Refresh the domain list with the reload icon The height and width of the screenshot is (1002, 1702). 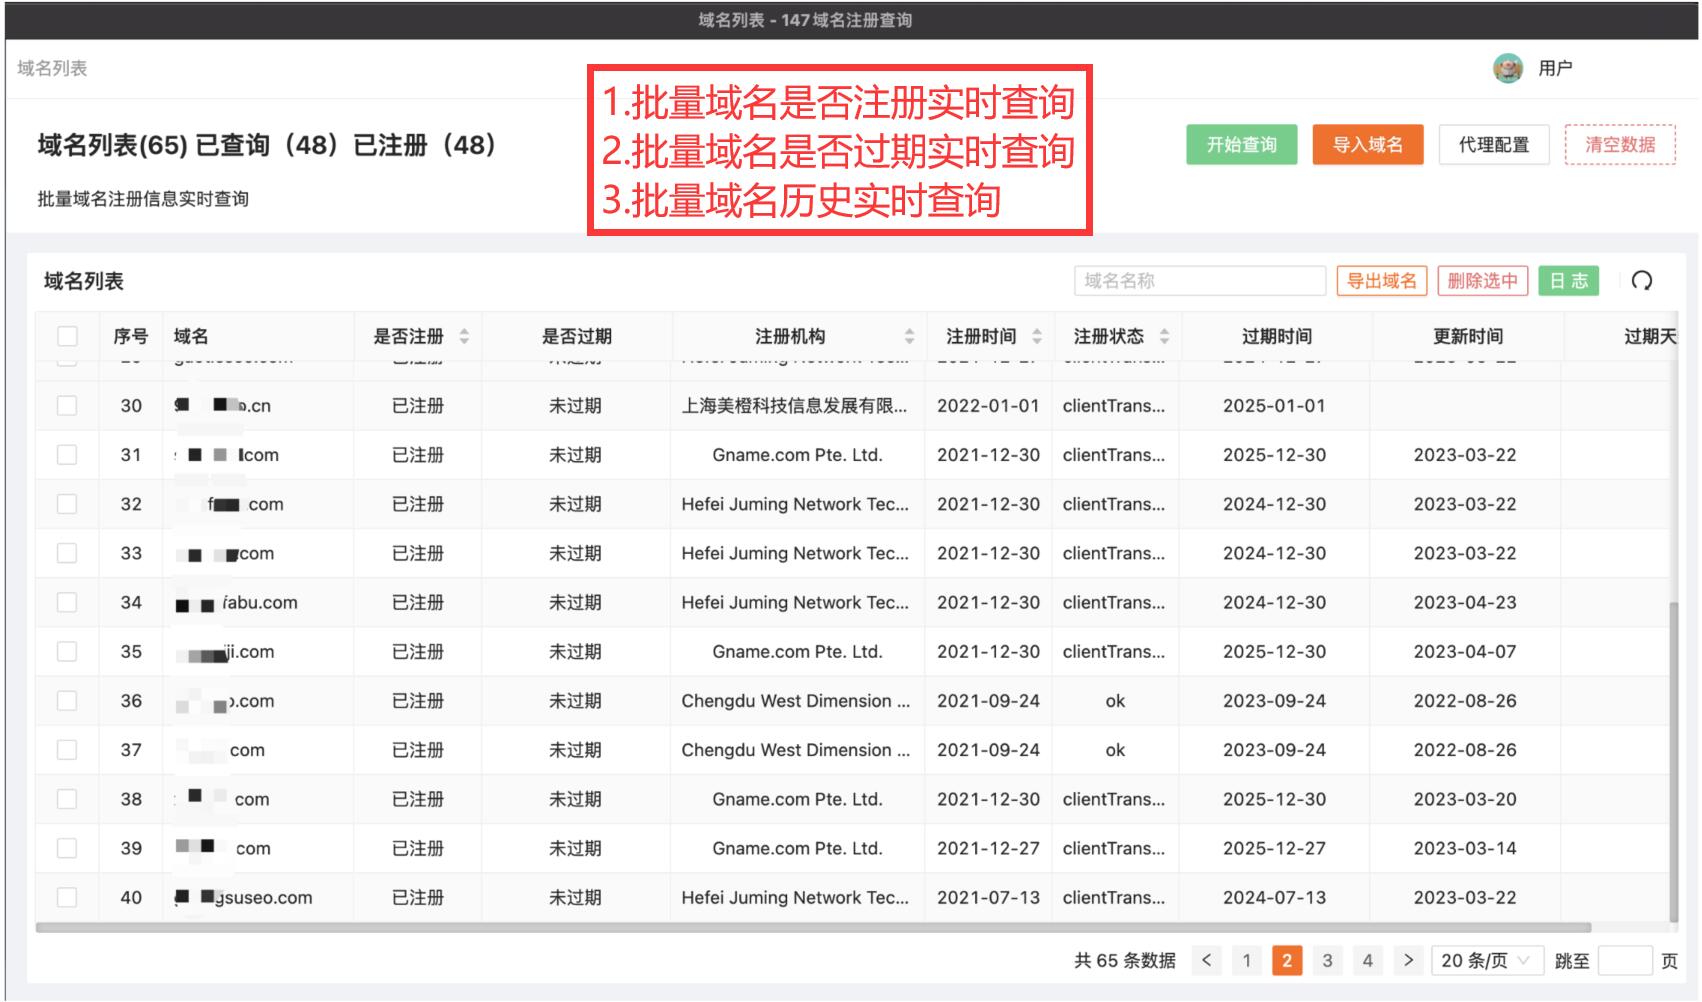coord(1643,281)
